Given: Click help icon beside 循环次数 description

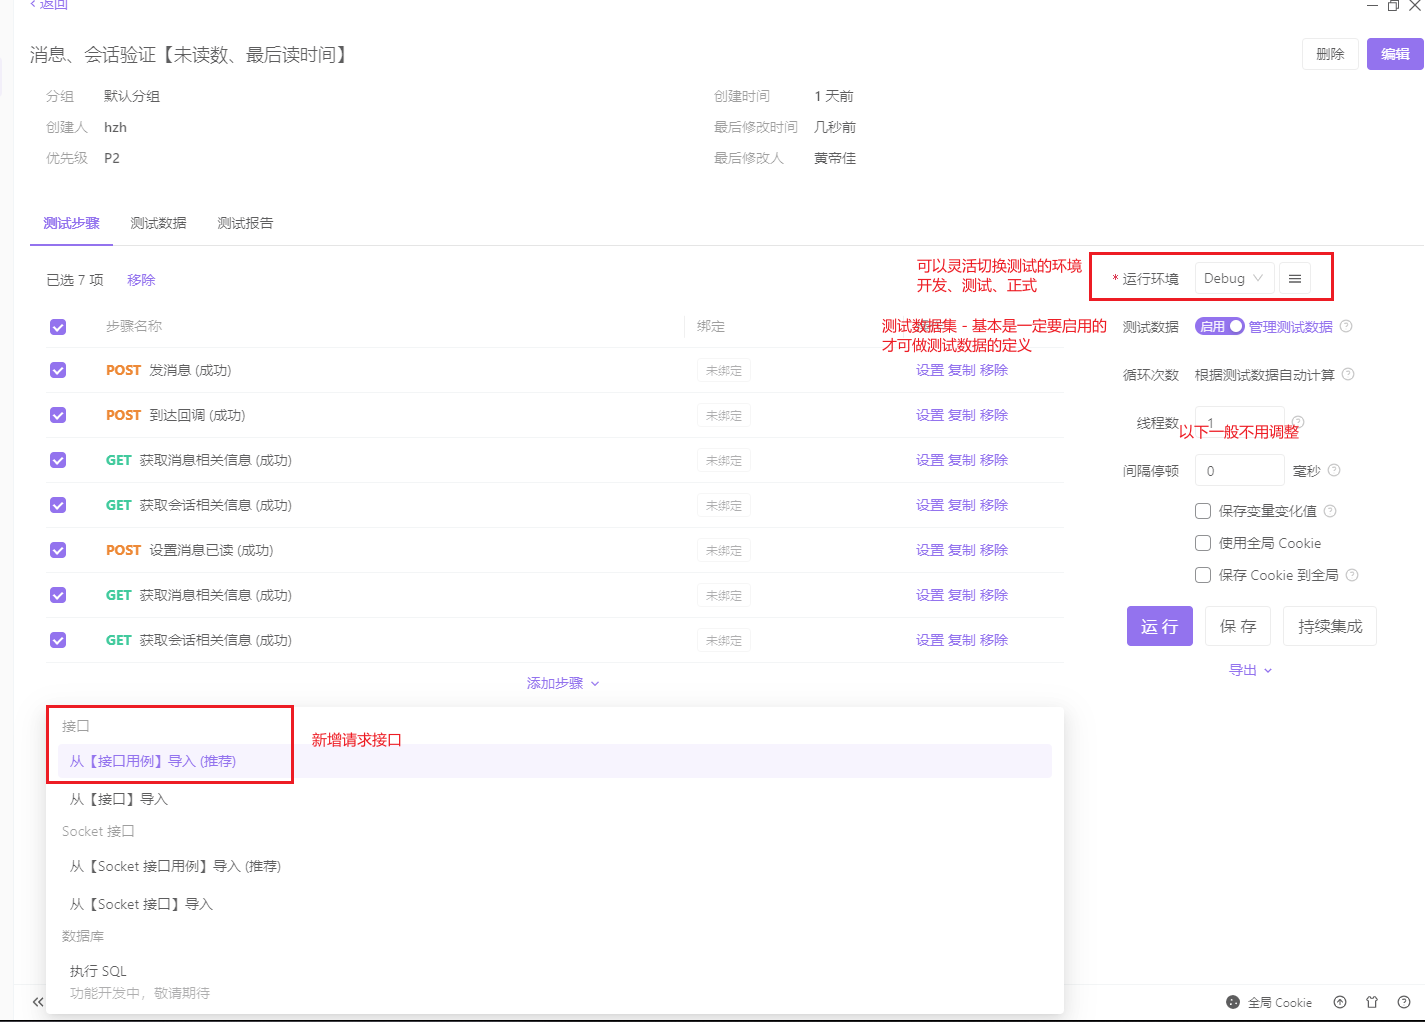Looking at the screenshot, I should click(1348, 374).
